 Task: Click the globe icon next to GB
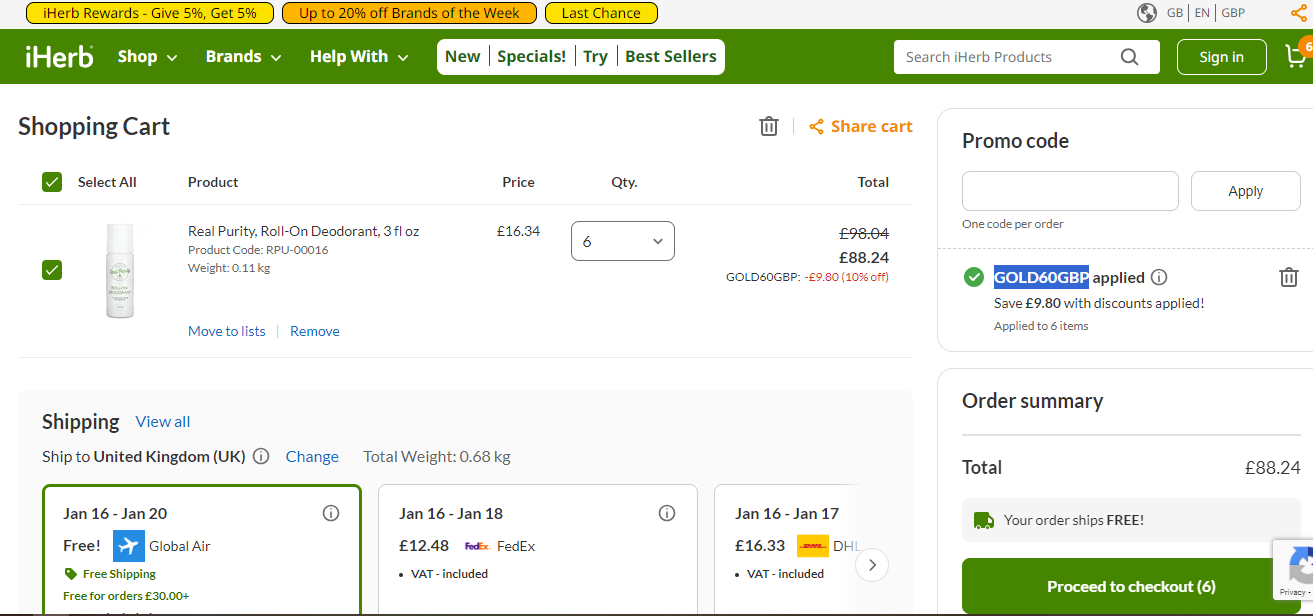(x=1147, y=13)
